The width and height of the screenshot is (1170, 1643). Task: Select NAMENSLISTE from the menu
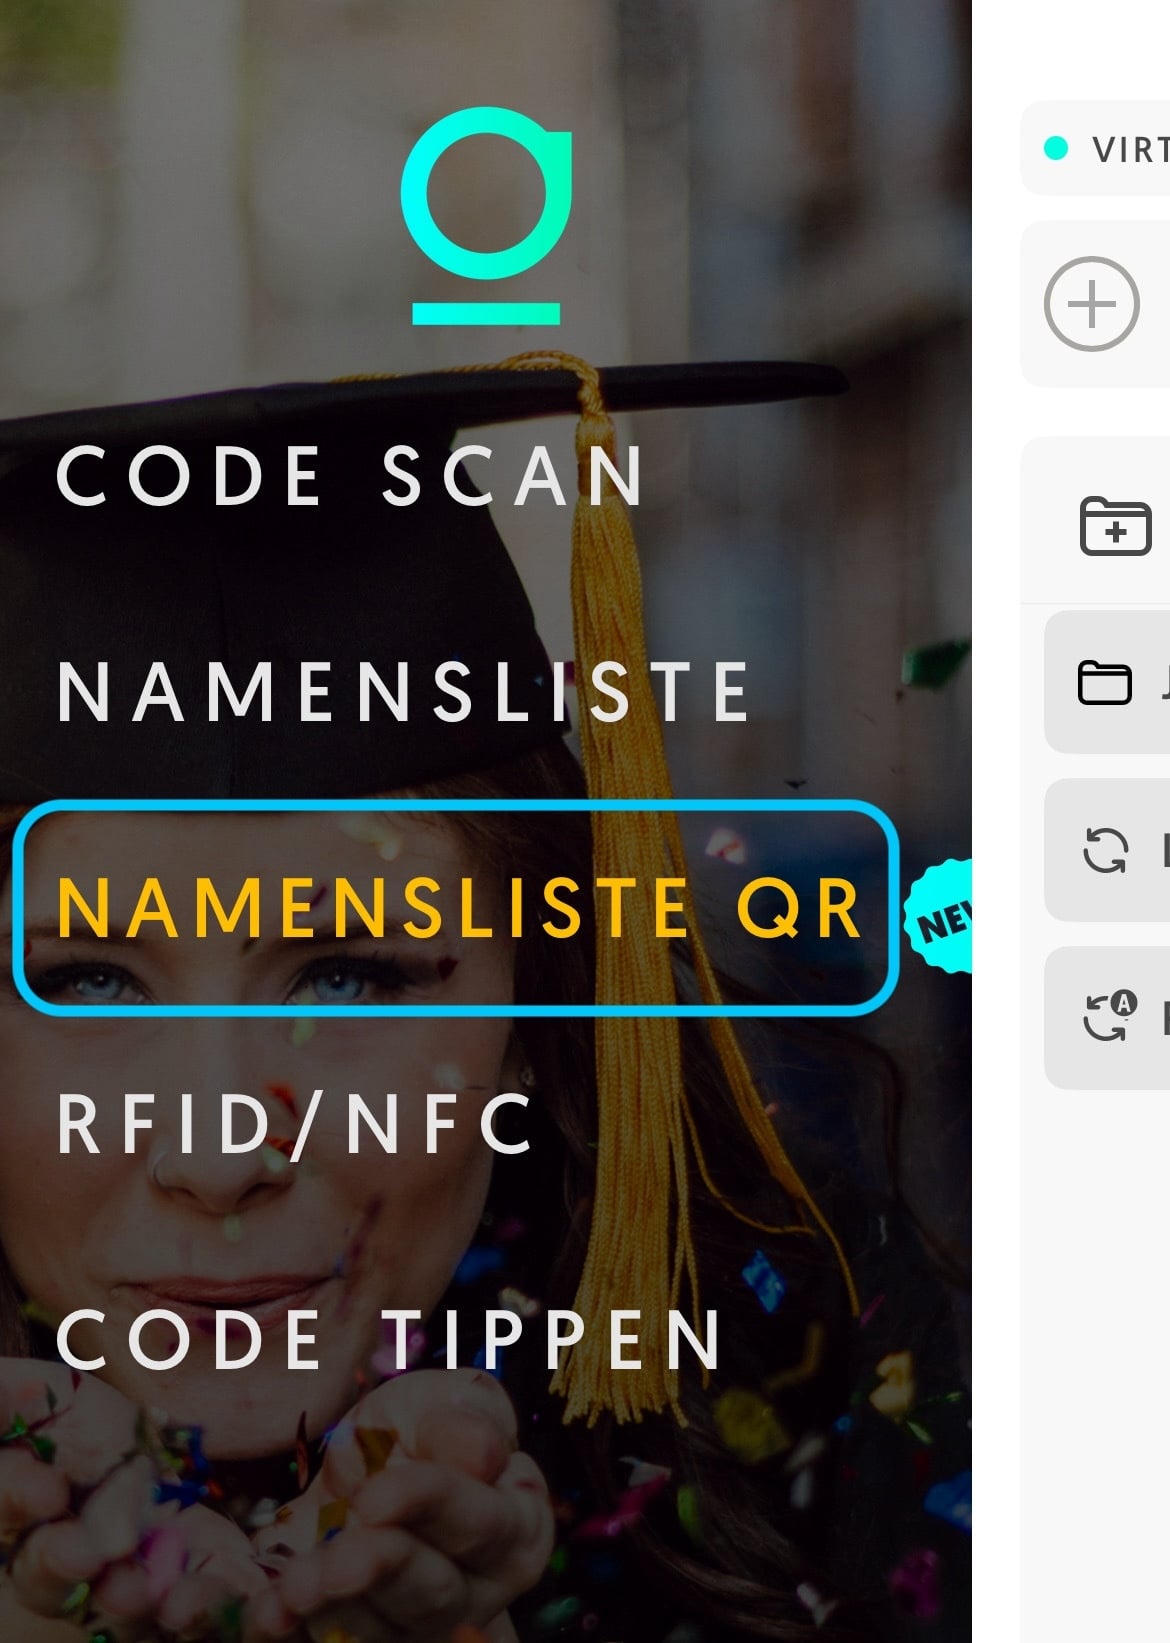(x=403, y=691)
